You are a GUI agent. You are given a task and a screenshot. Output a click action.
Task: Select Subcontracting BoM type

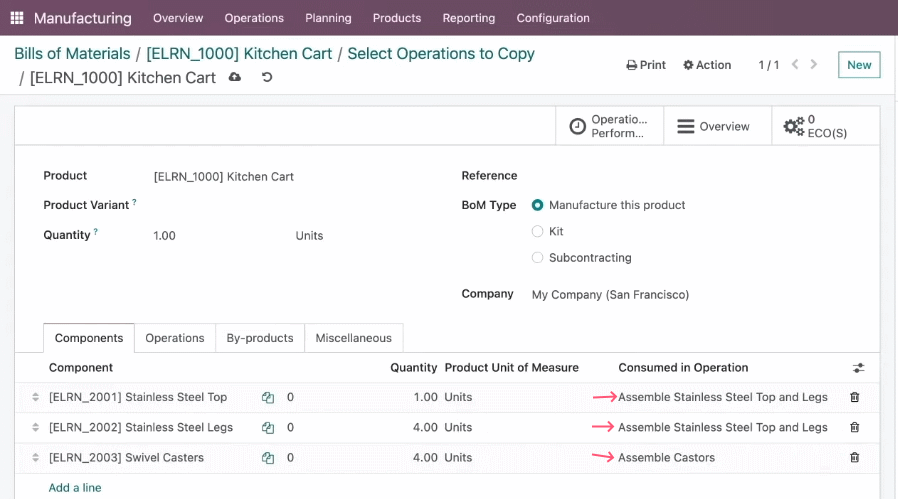click(537, 258)
